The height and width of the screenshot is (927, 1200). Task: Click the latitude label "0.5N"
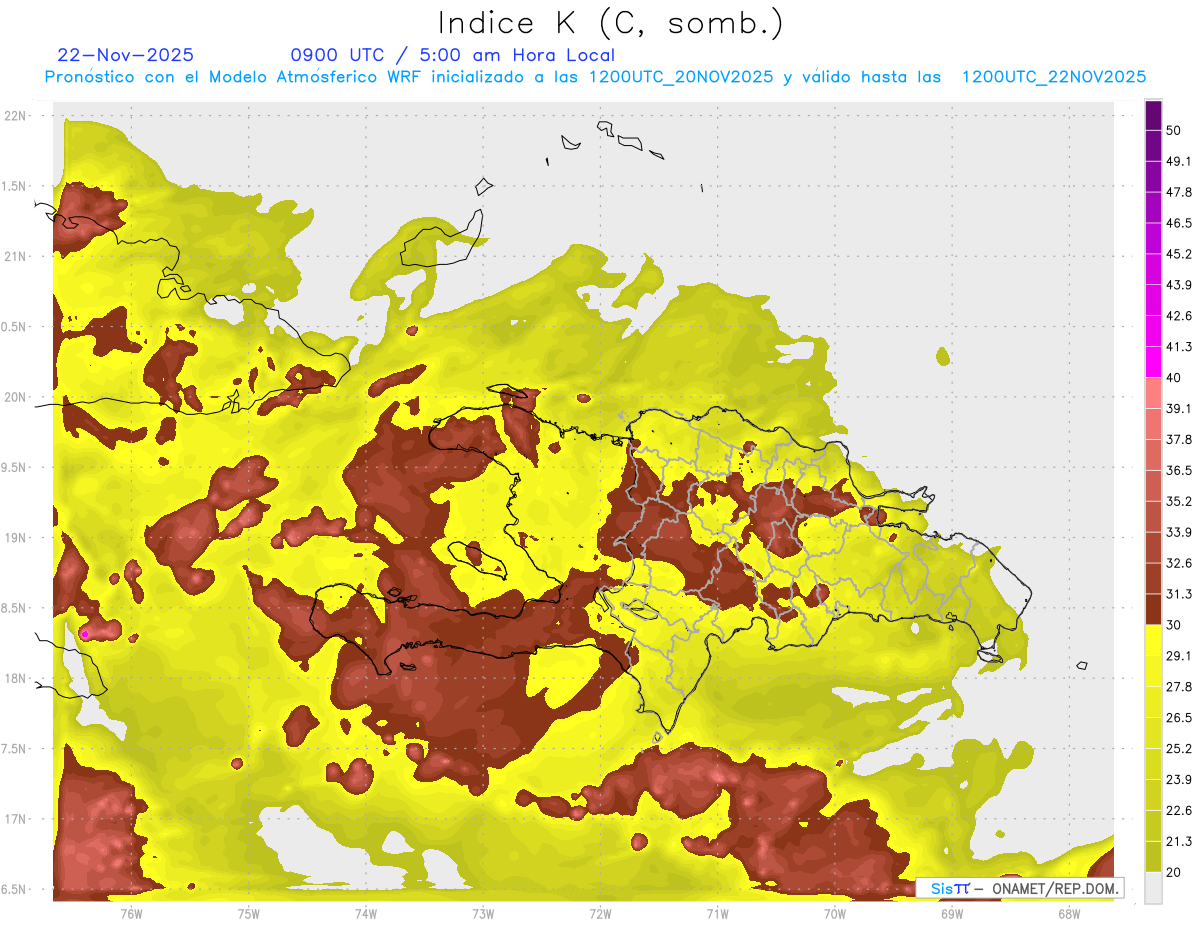(15, 327)
